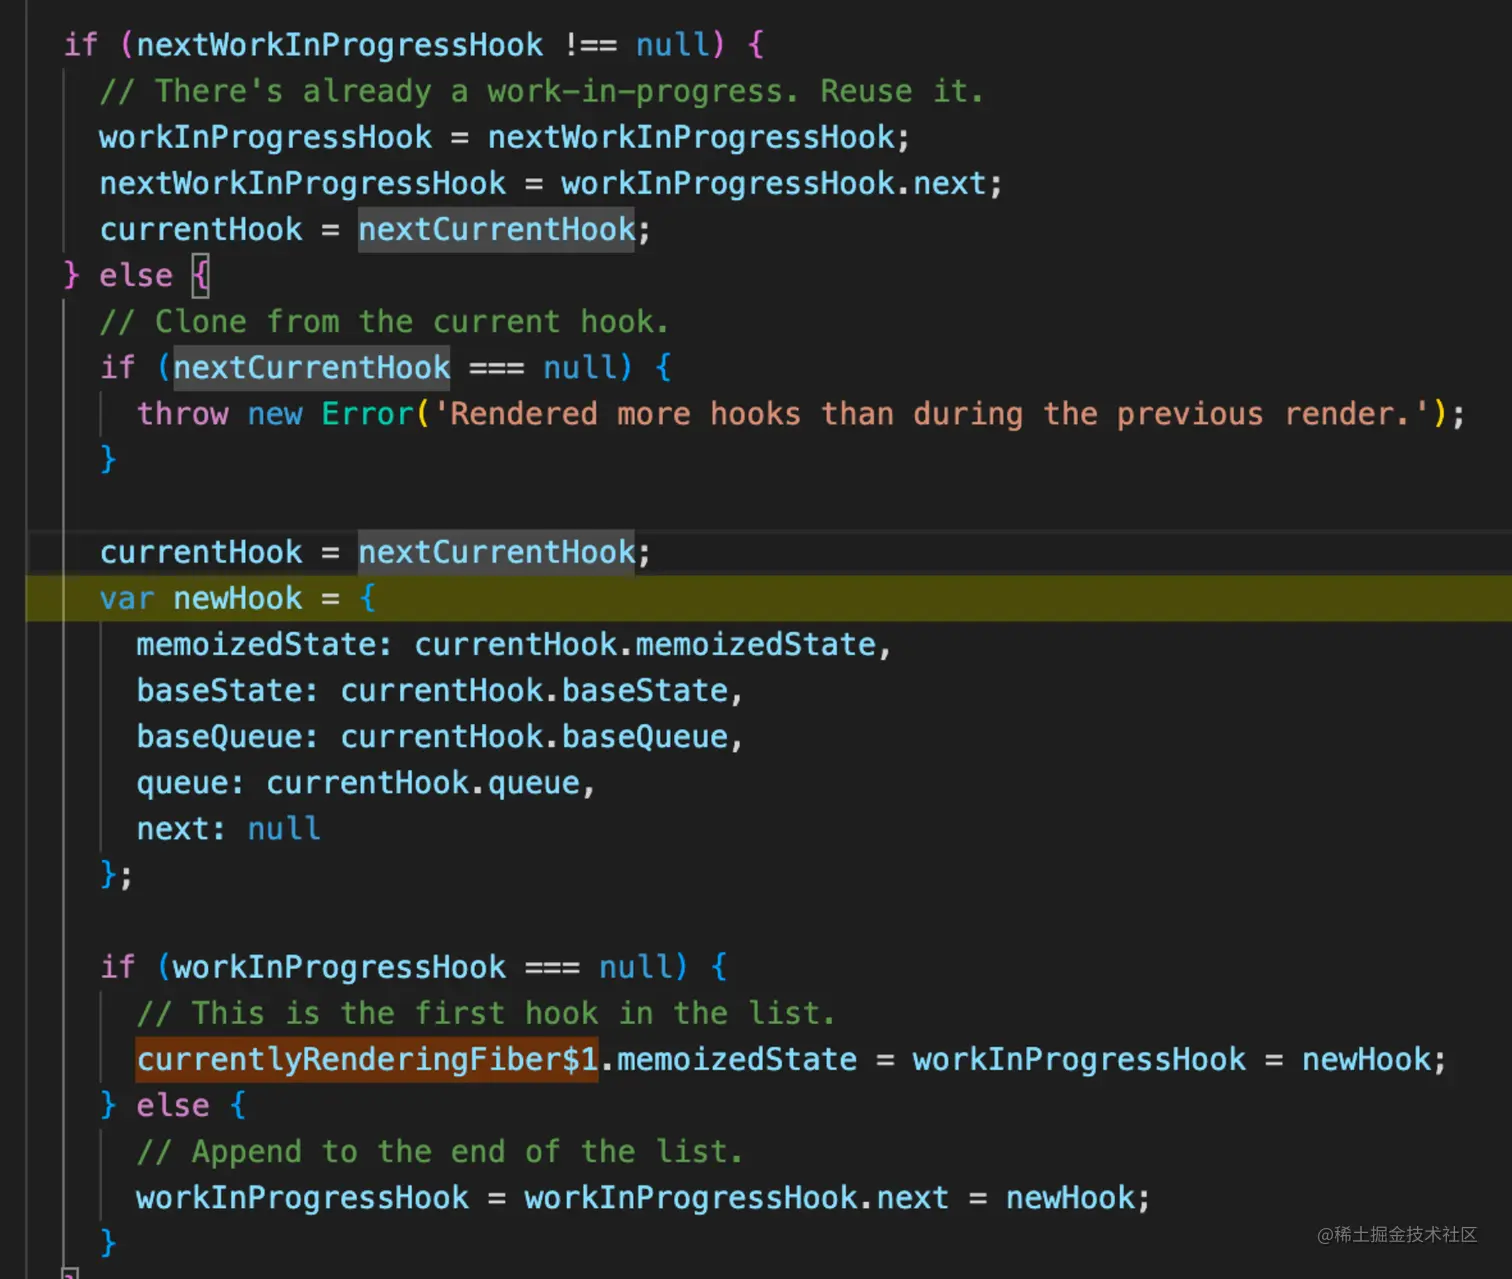Click highlighted "nextCurrentHook" on the line above "} else {" with boxed brace
1512x1279 pixels.
pos(497,229)
